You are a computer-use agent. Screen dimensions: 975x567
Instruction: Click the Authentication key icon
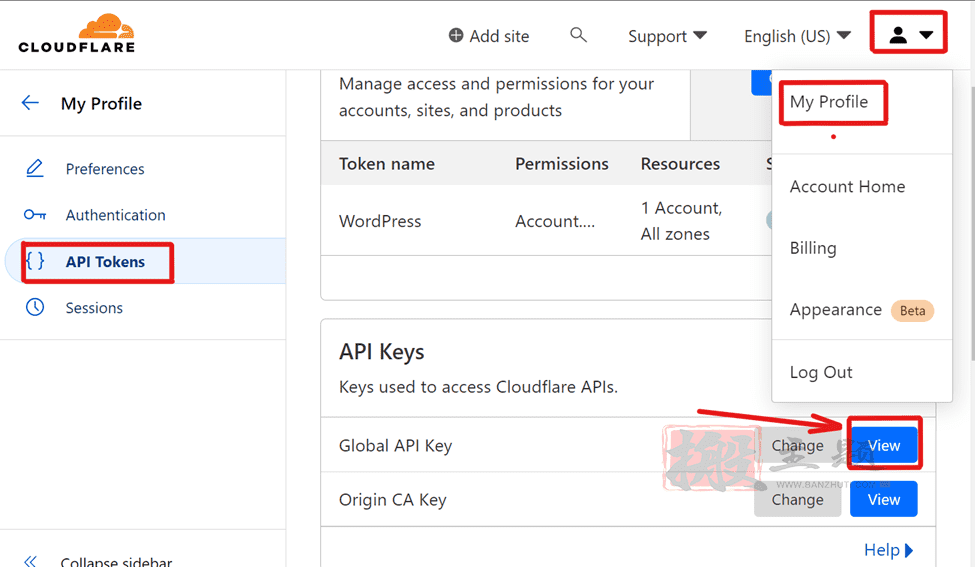[x=35, y=215]
